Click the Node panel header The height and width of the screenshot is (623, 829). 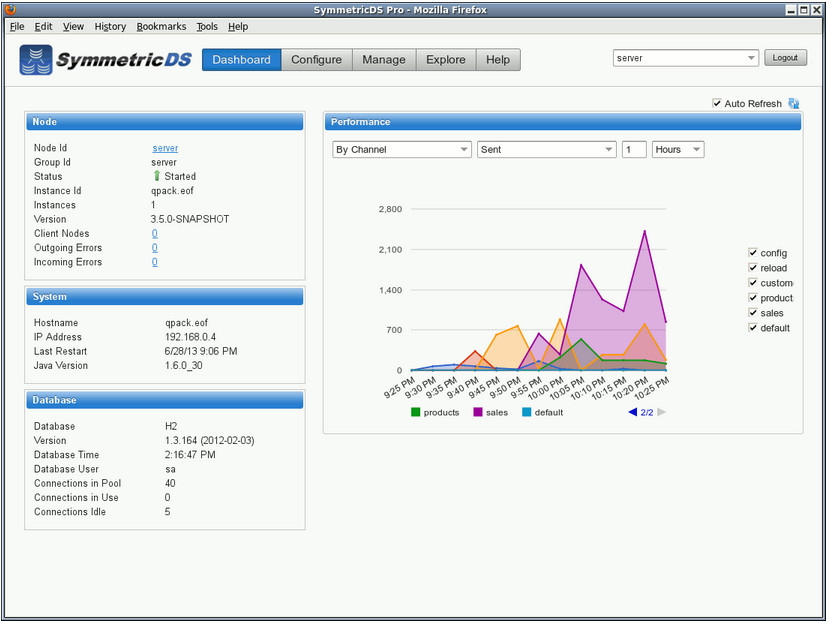click(x=165, y=122)
